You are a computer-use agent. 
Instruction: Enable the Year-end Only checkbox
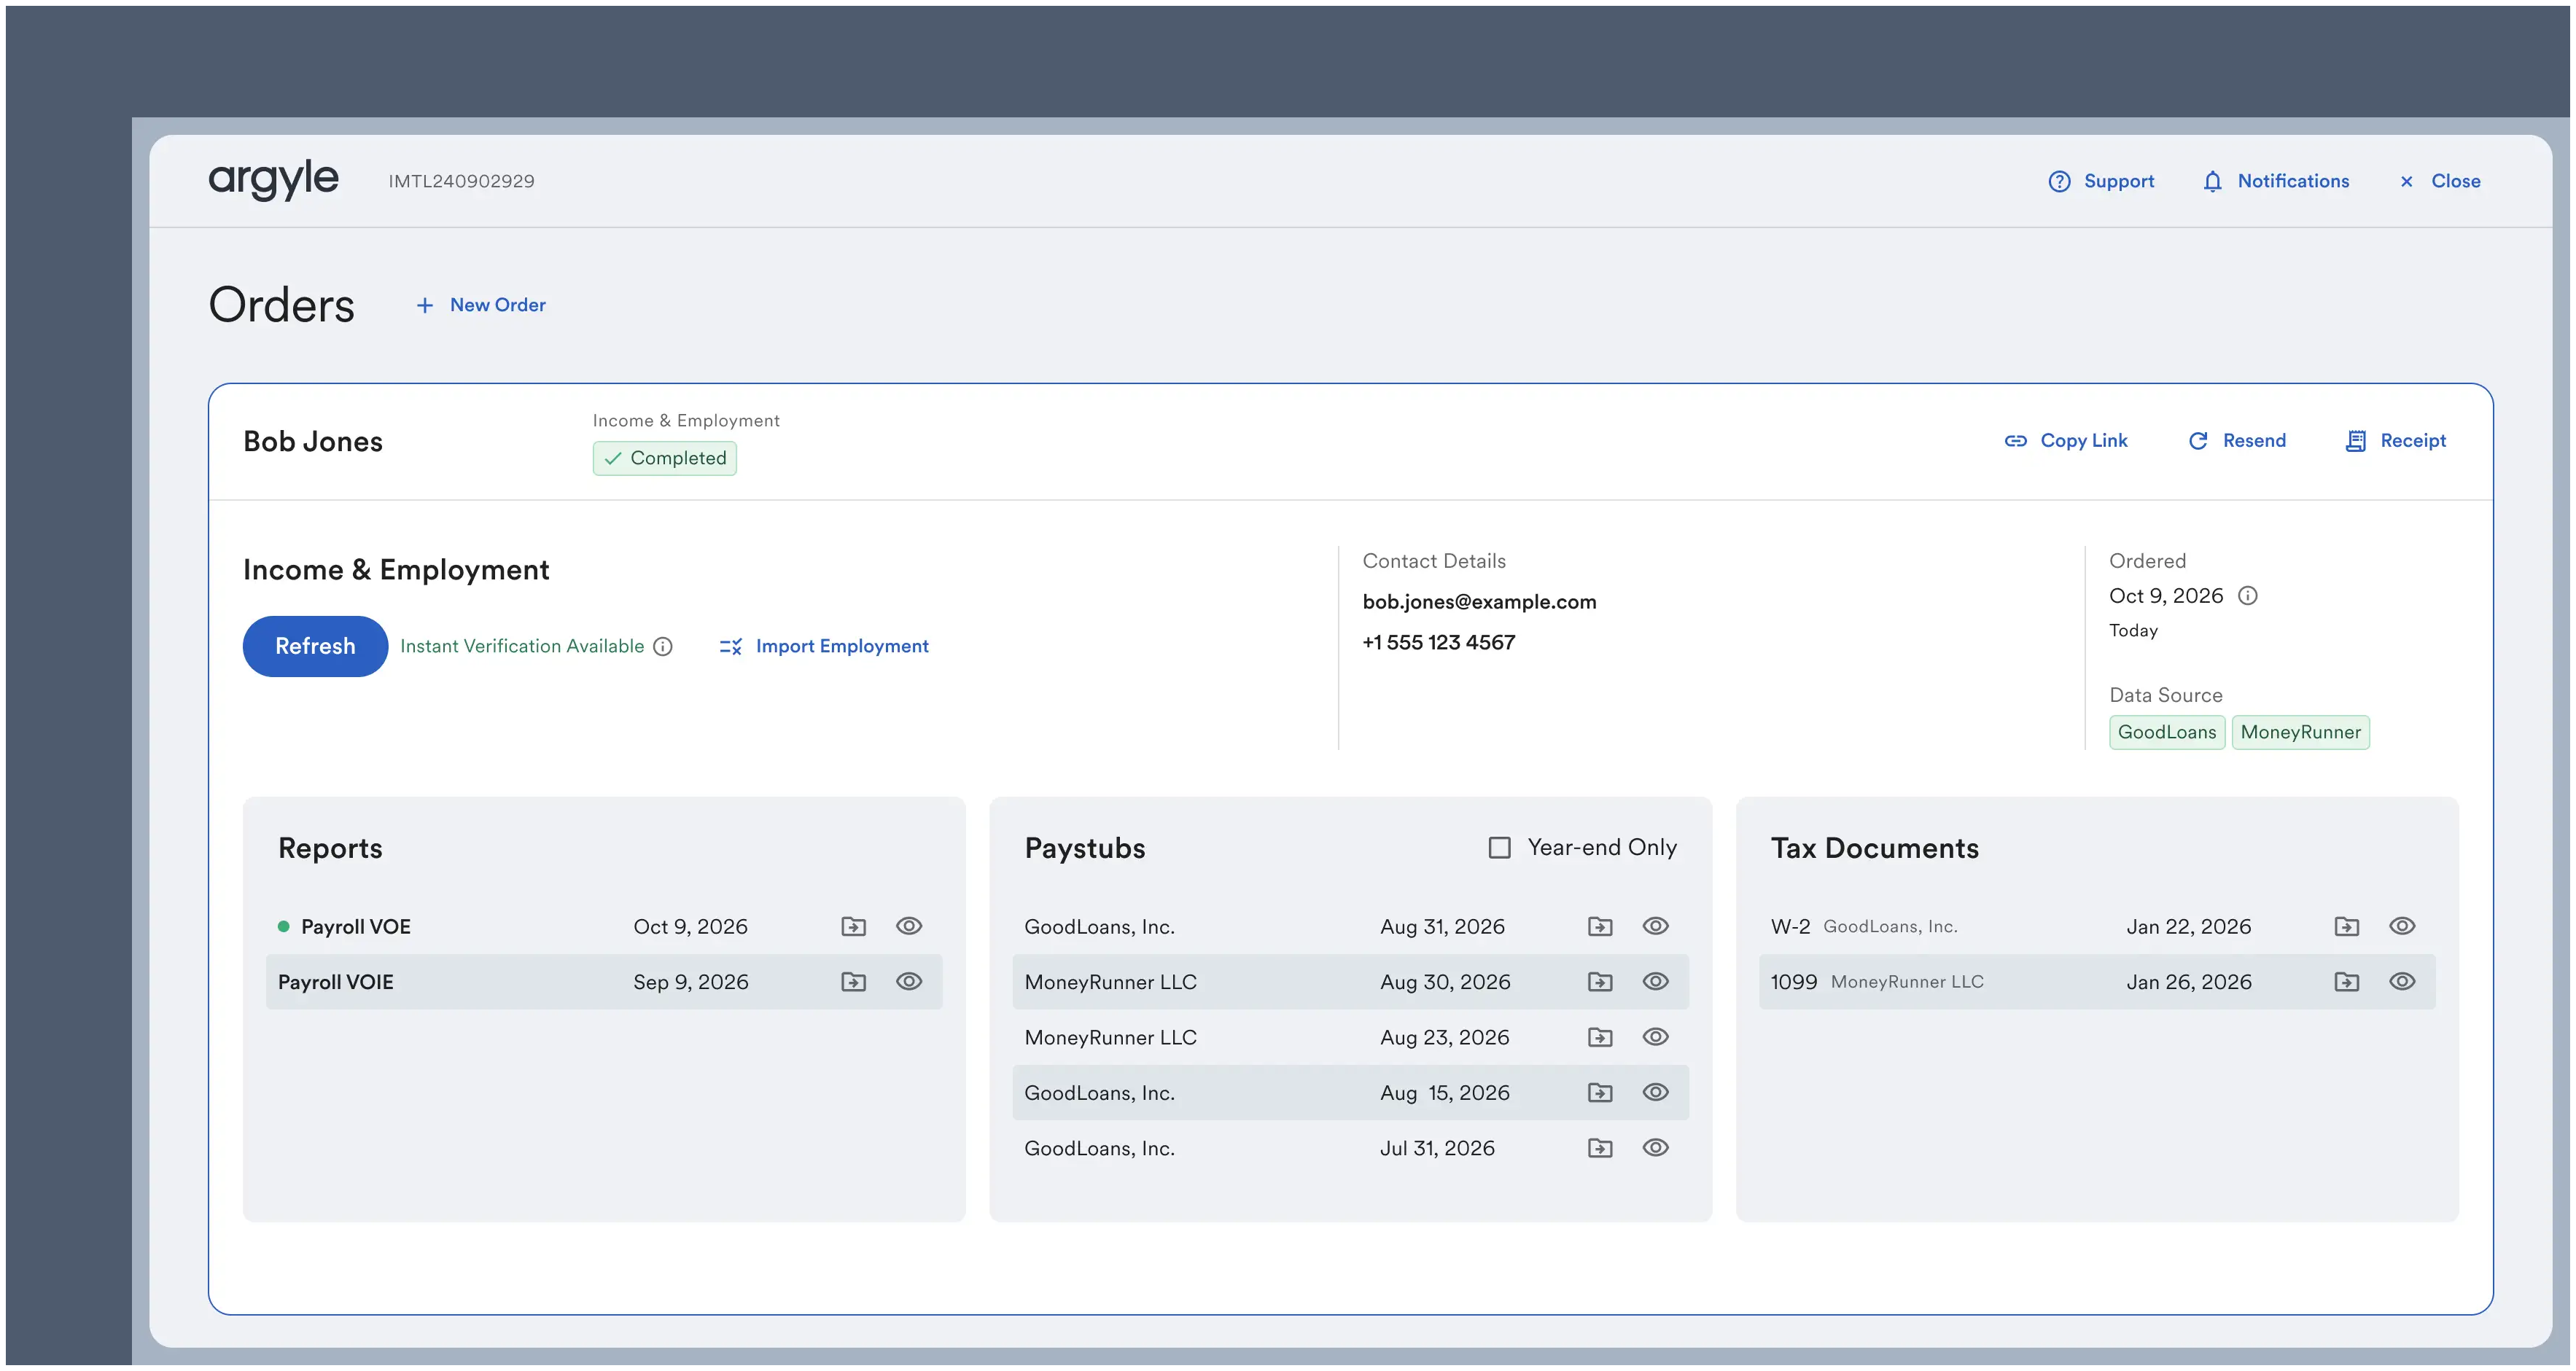point(1499,847)
